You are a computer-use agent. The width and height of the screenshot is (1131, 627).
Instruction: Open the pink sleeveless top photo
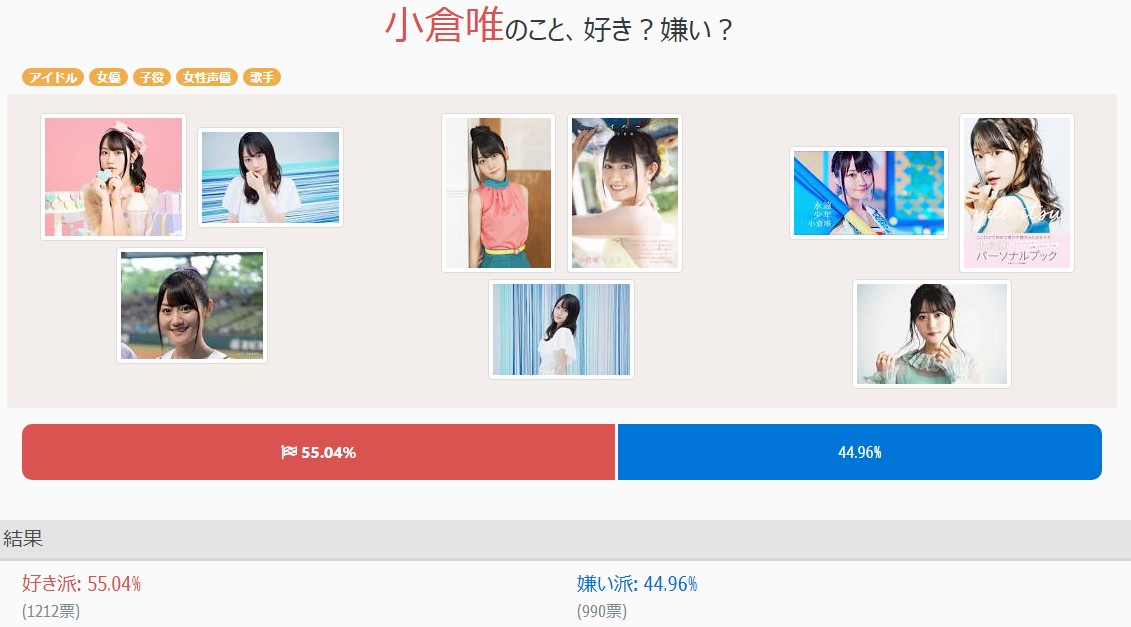tap(498, 193)
